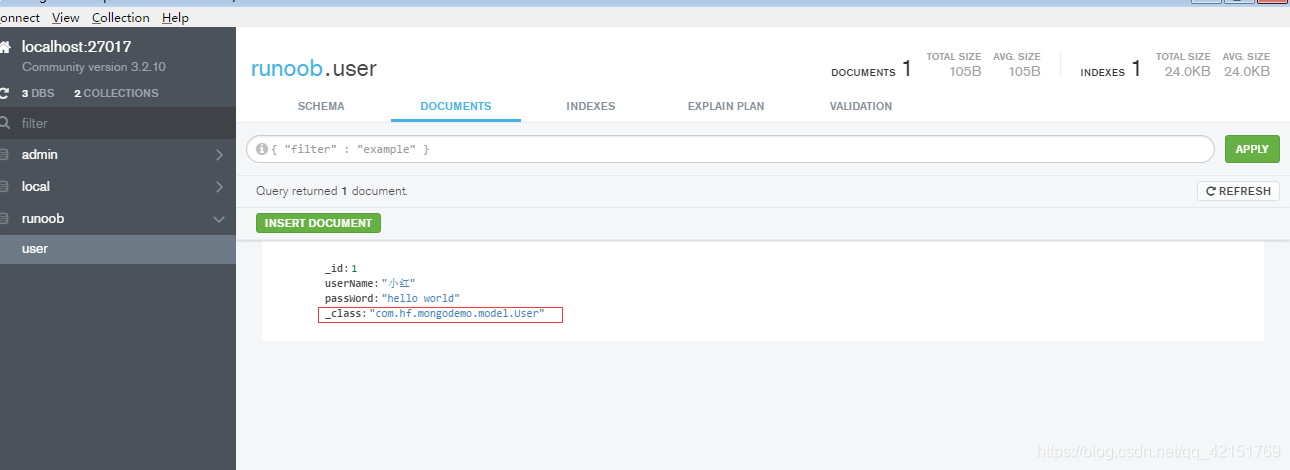Click the 2 COLLECTIONS counter
This screenshot has width=1290, height=470.
[116, 93]
